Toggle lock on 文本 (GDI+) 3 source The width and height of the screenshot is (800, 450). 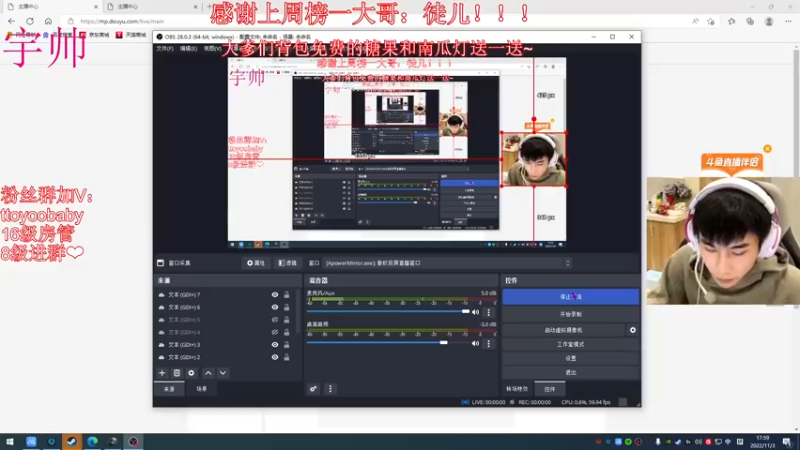[x=287, y=345]
